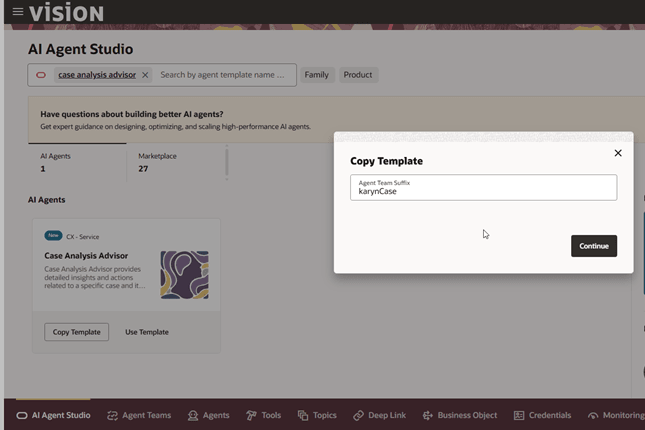Go to the Agents section icon
645x430 pixels.
point(194,415)
